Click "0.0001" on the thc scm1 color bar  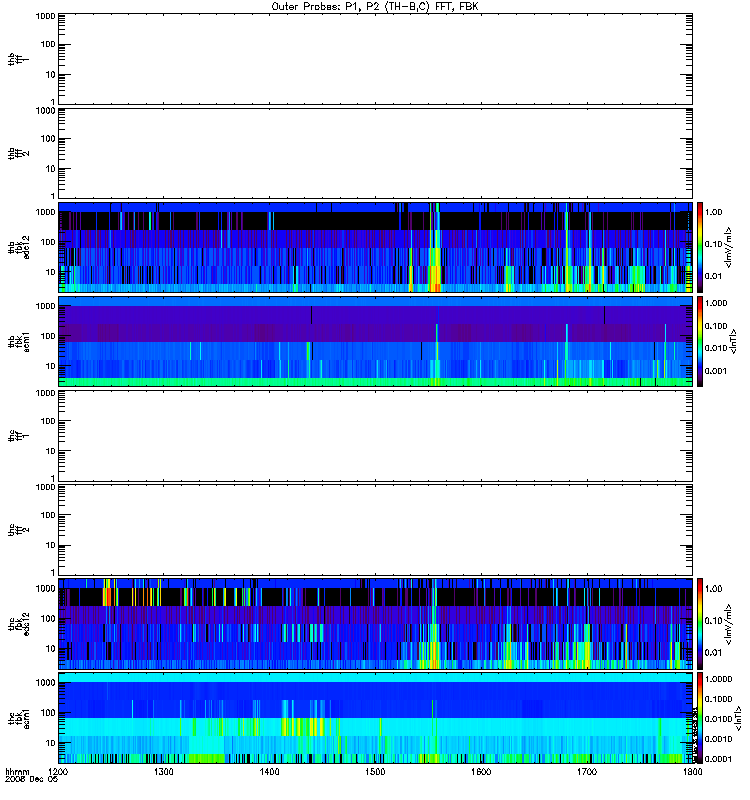(718, 759)
